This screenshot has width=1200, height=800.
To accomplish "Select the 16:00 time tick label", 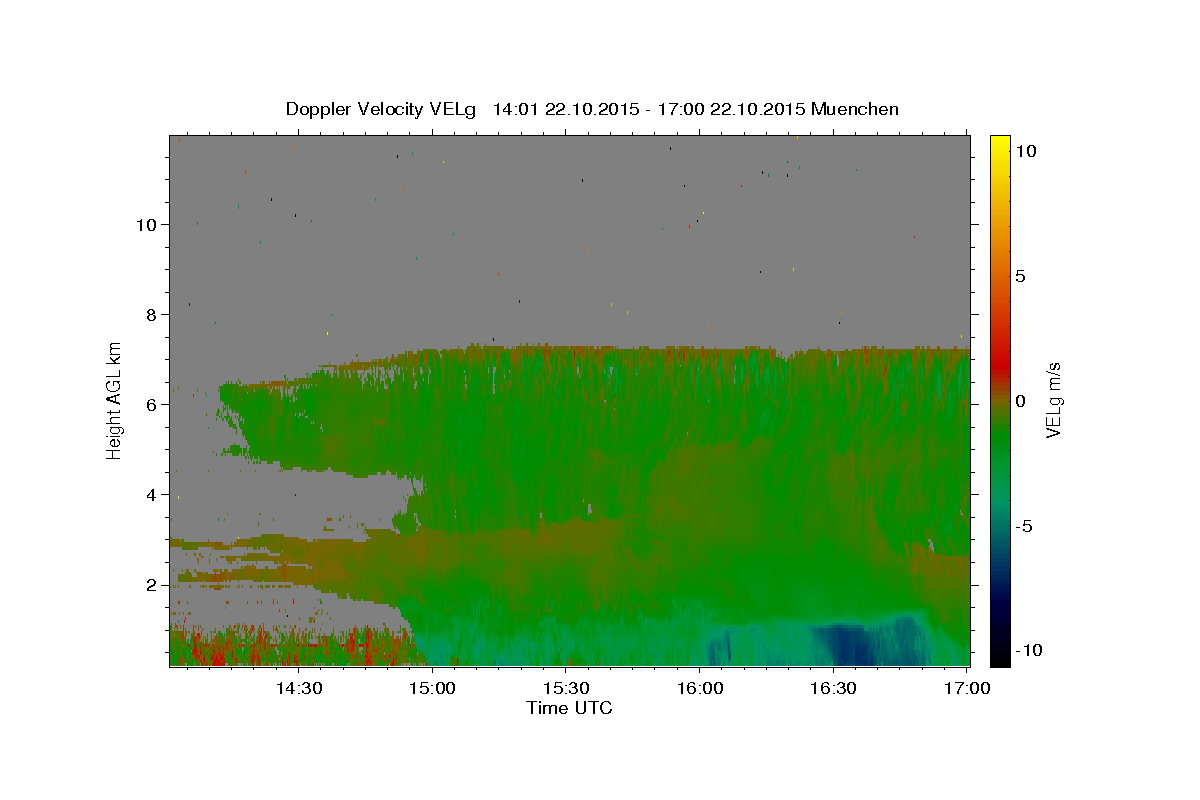I will point(699,689).
